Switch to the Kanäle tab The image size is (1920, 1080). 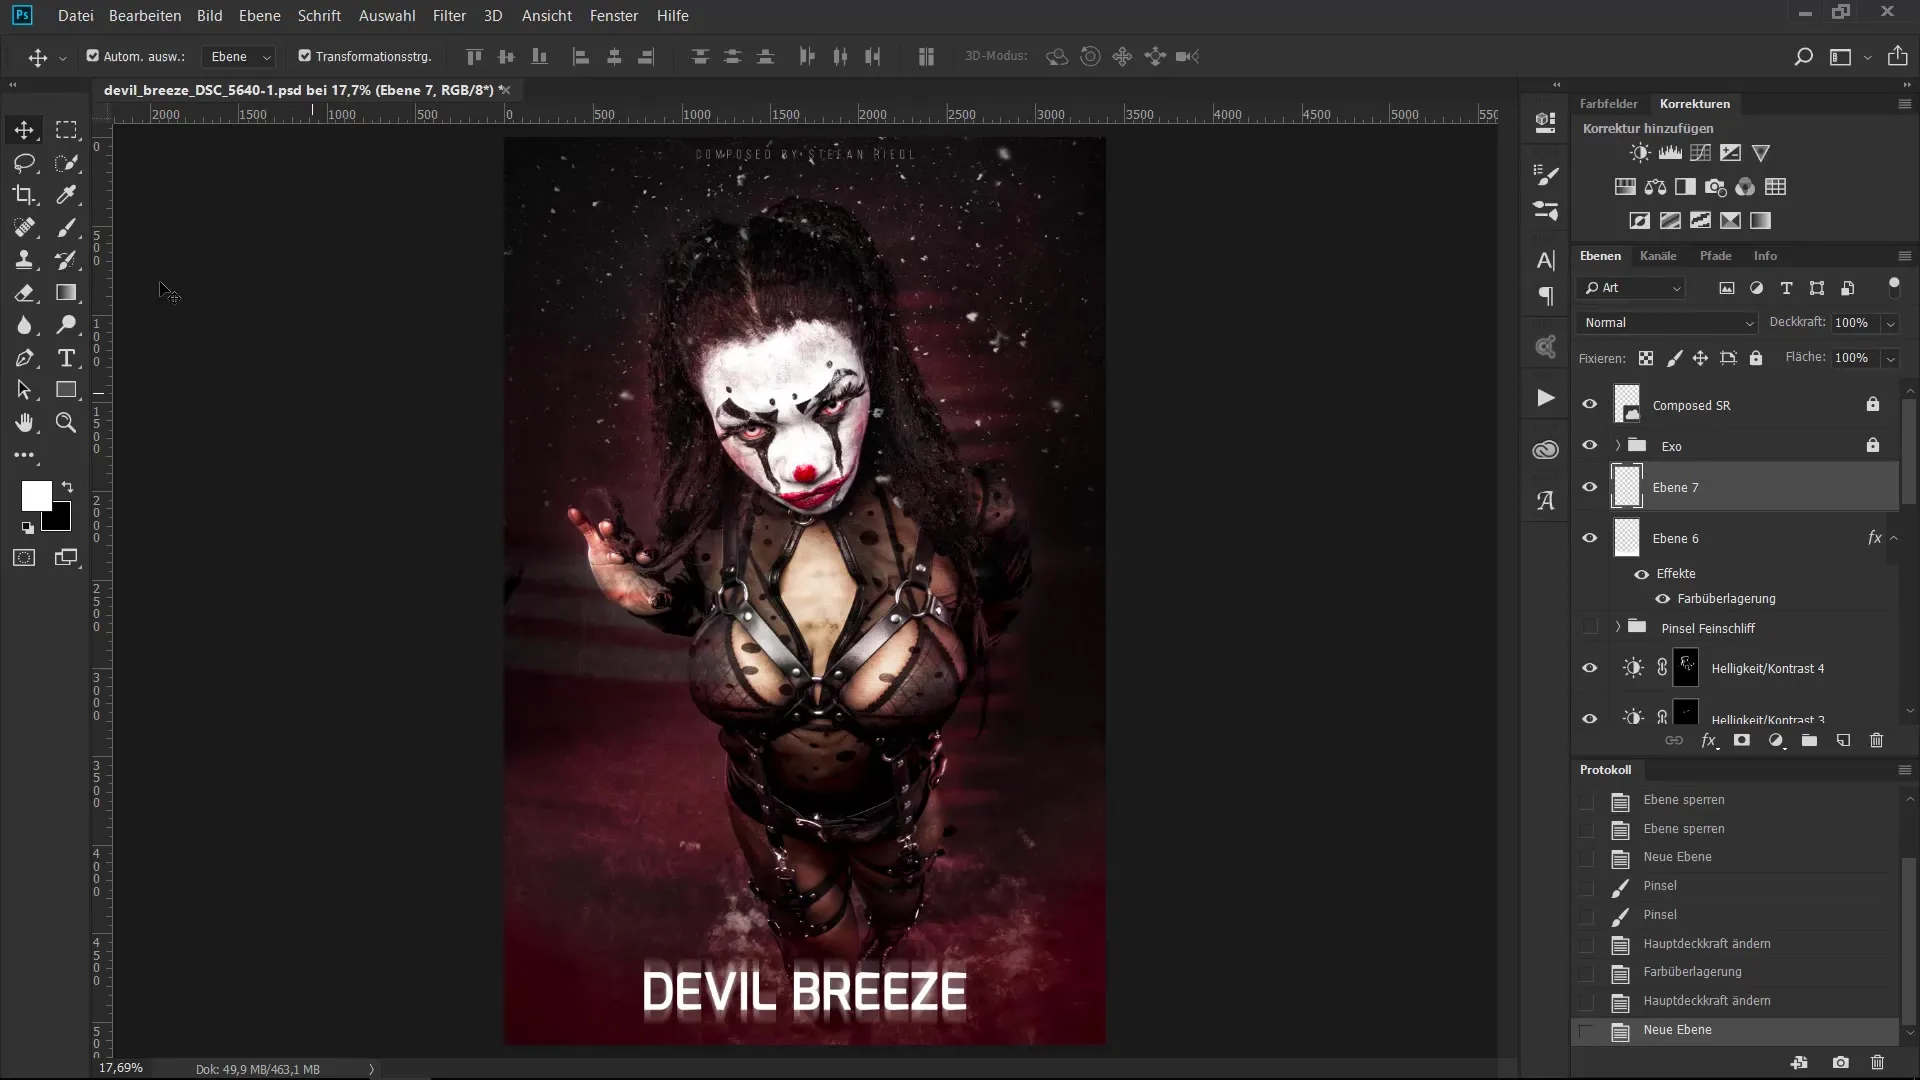[x=1658, y=256]
